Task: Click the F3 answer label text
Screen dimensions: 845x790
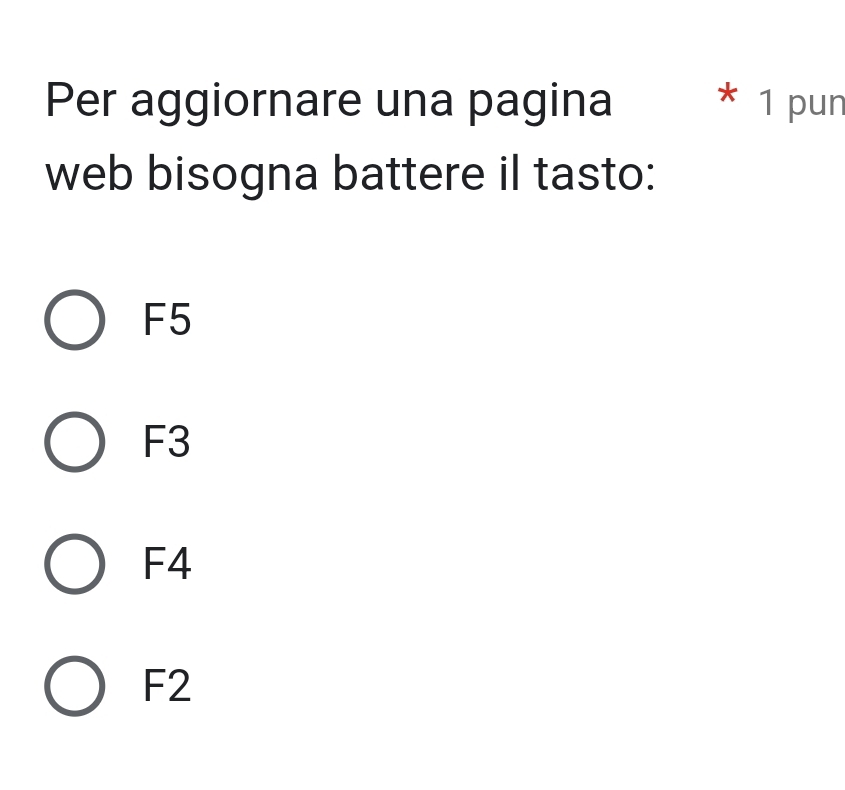Action: (167, 442)
